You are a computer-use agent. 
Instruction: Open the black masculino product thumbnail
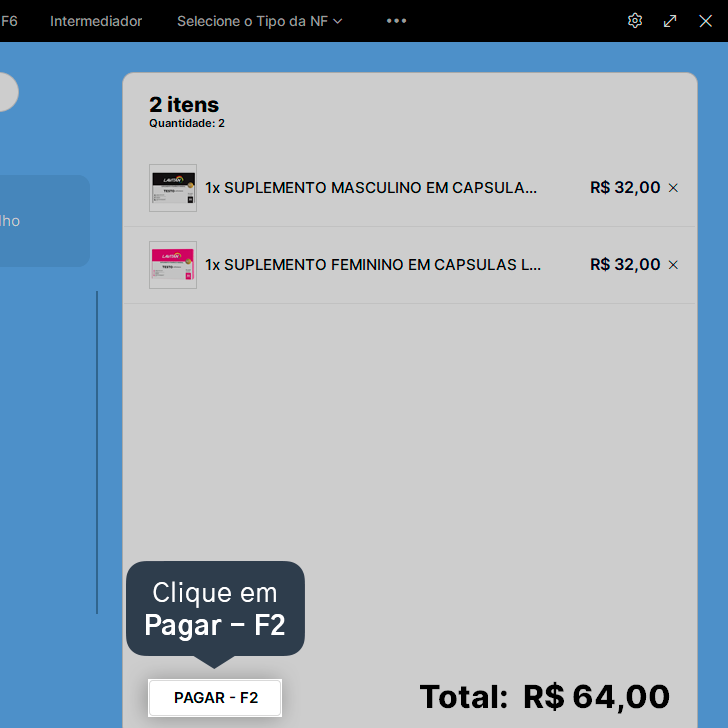pyautogui.click(x=173, y=188)
